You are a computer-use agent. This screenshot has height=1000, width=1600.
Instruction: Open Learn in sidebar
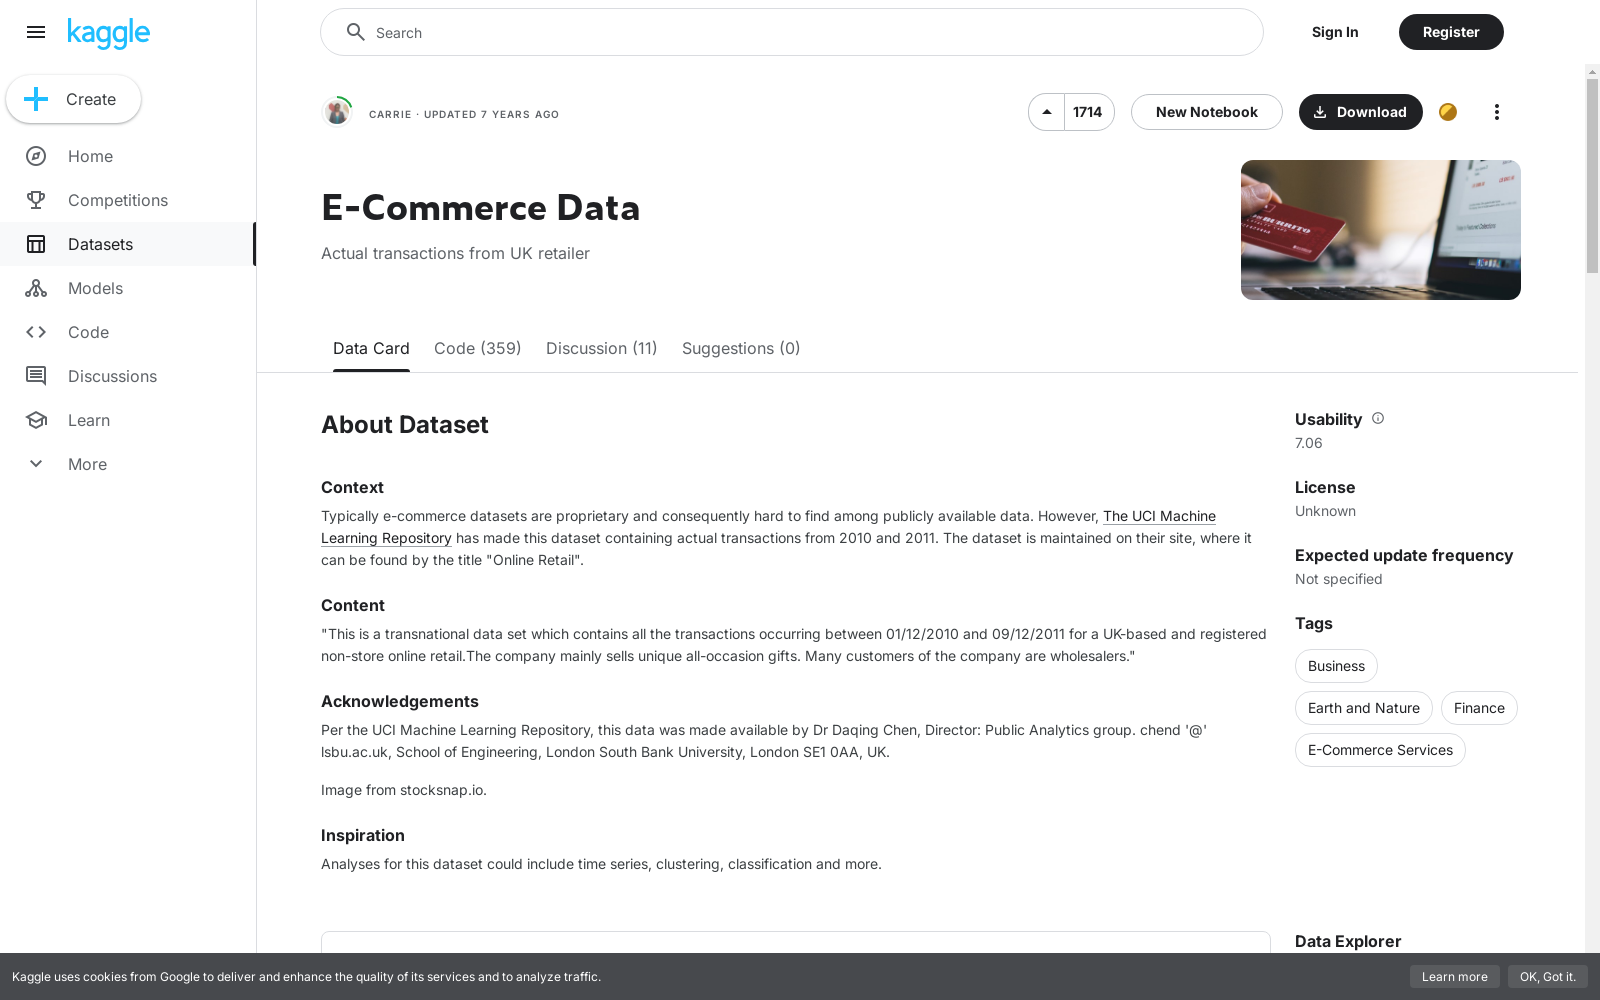(128, 420)
